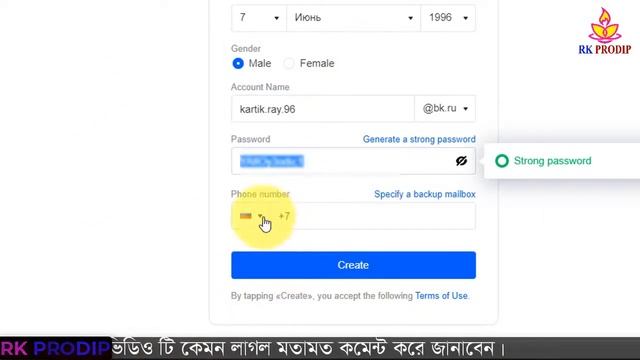Click Generate a strong password link
This screenshot has width=640, height=360.
click(x=419, y=139)
